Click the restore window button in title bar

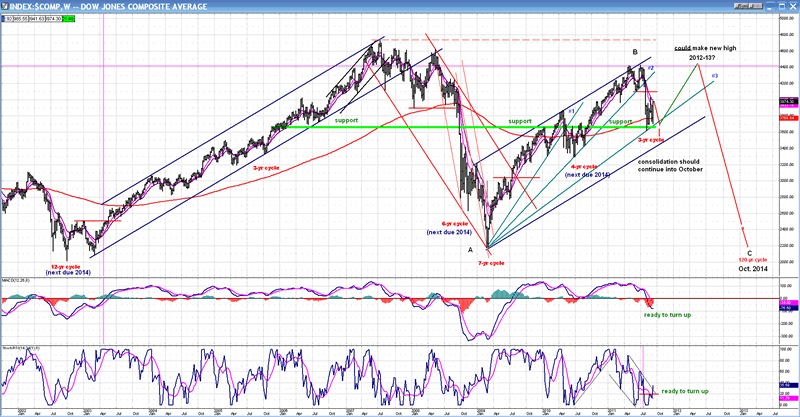click(x=781, y=5)
